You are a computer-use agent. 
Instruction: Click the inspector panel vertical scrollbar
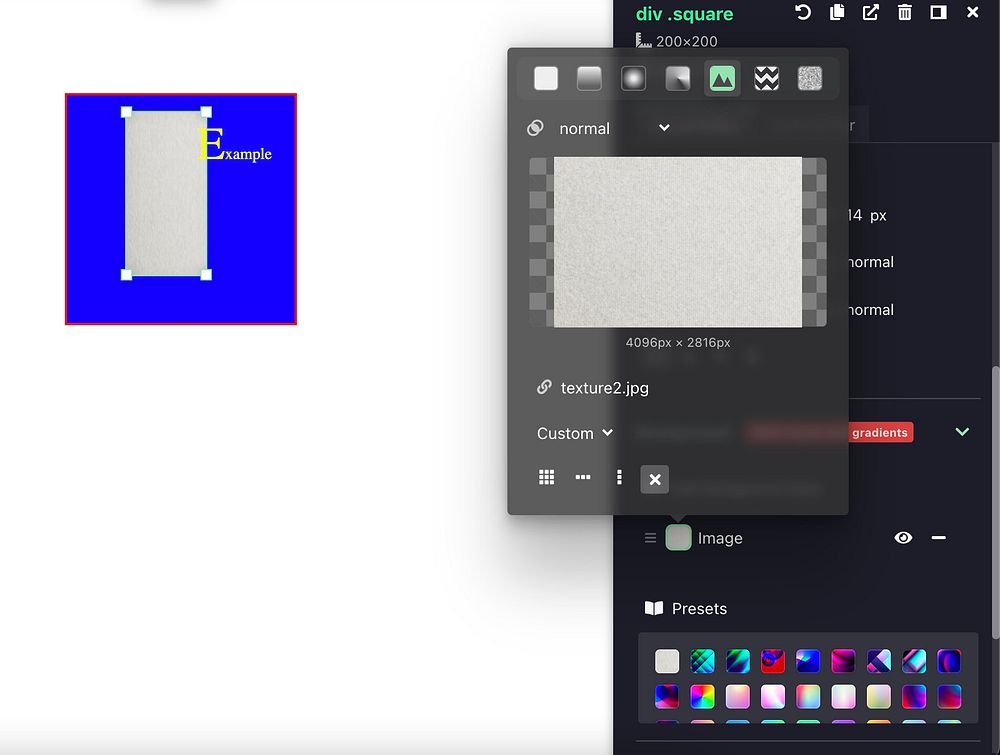pyautogui.click(x=996, y=502)
